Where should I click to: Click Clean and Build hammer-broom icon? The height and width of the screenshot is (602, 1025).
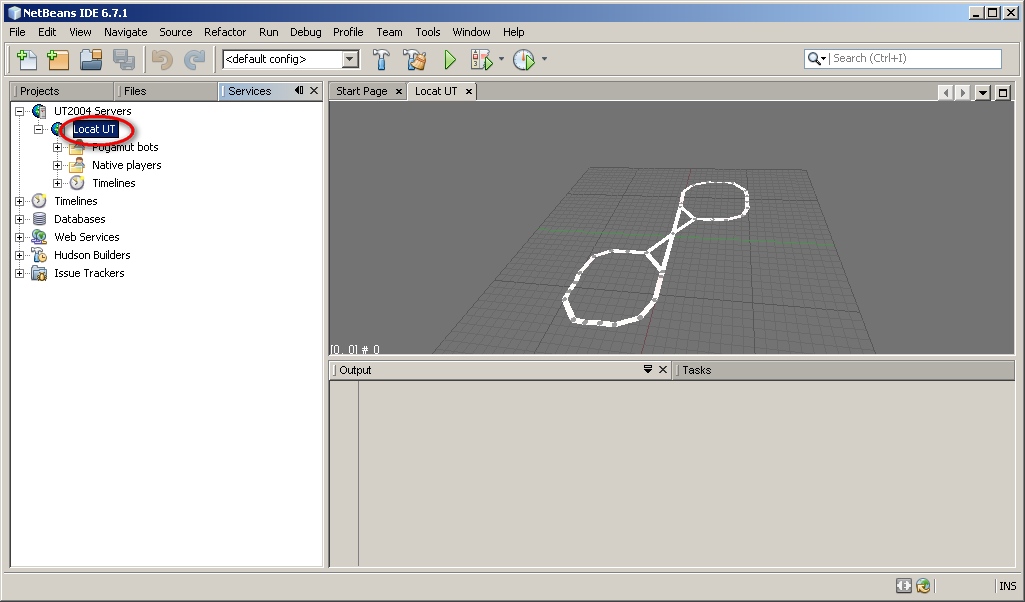(414, 59)
